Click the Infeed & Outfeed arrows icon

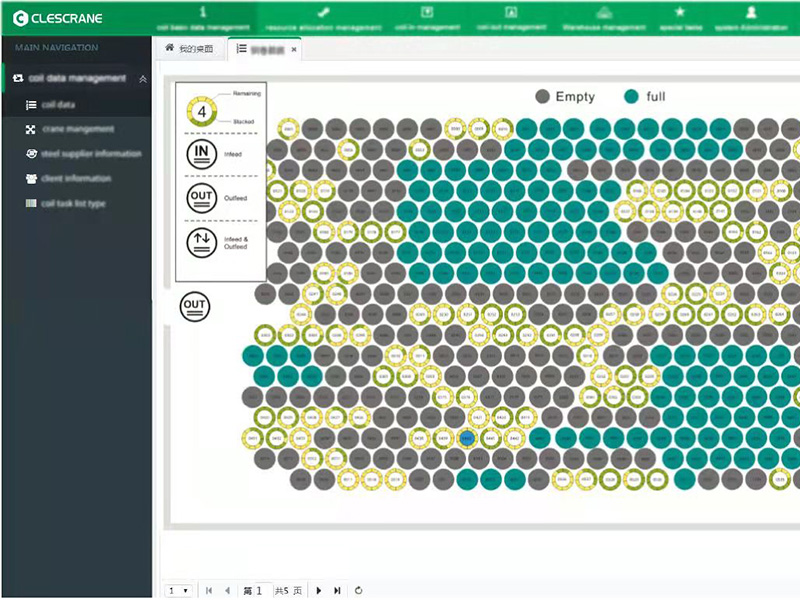pos(201,242)
